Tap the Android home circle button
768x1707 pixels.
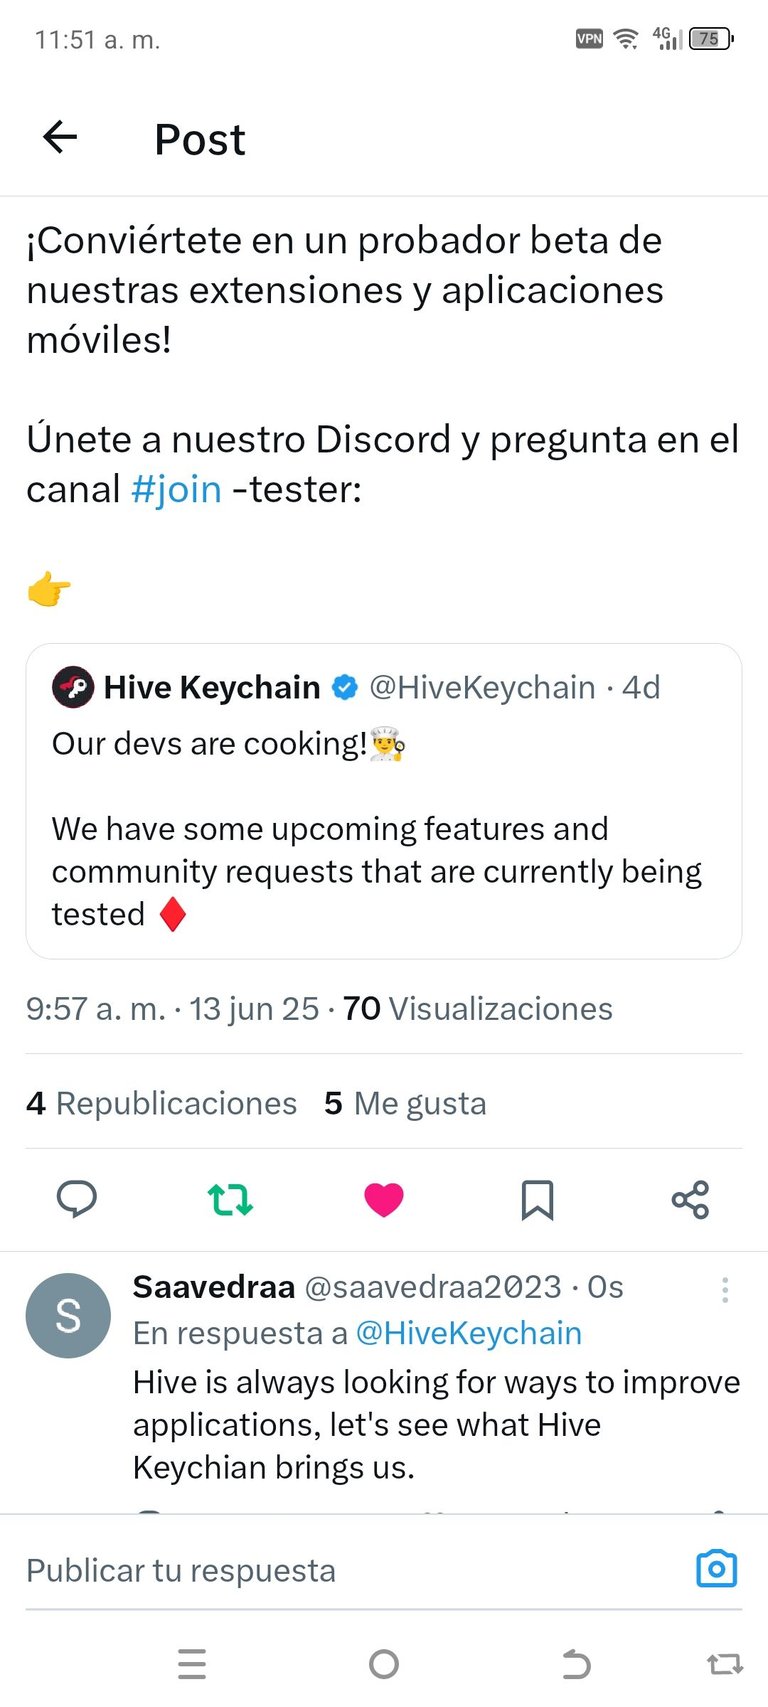coord(384,1664)
